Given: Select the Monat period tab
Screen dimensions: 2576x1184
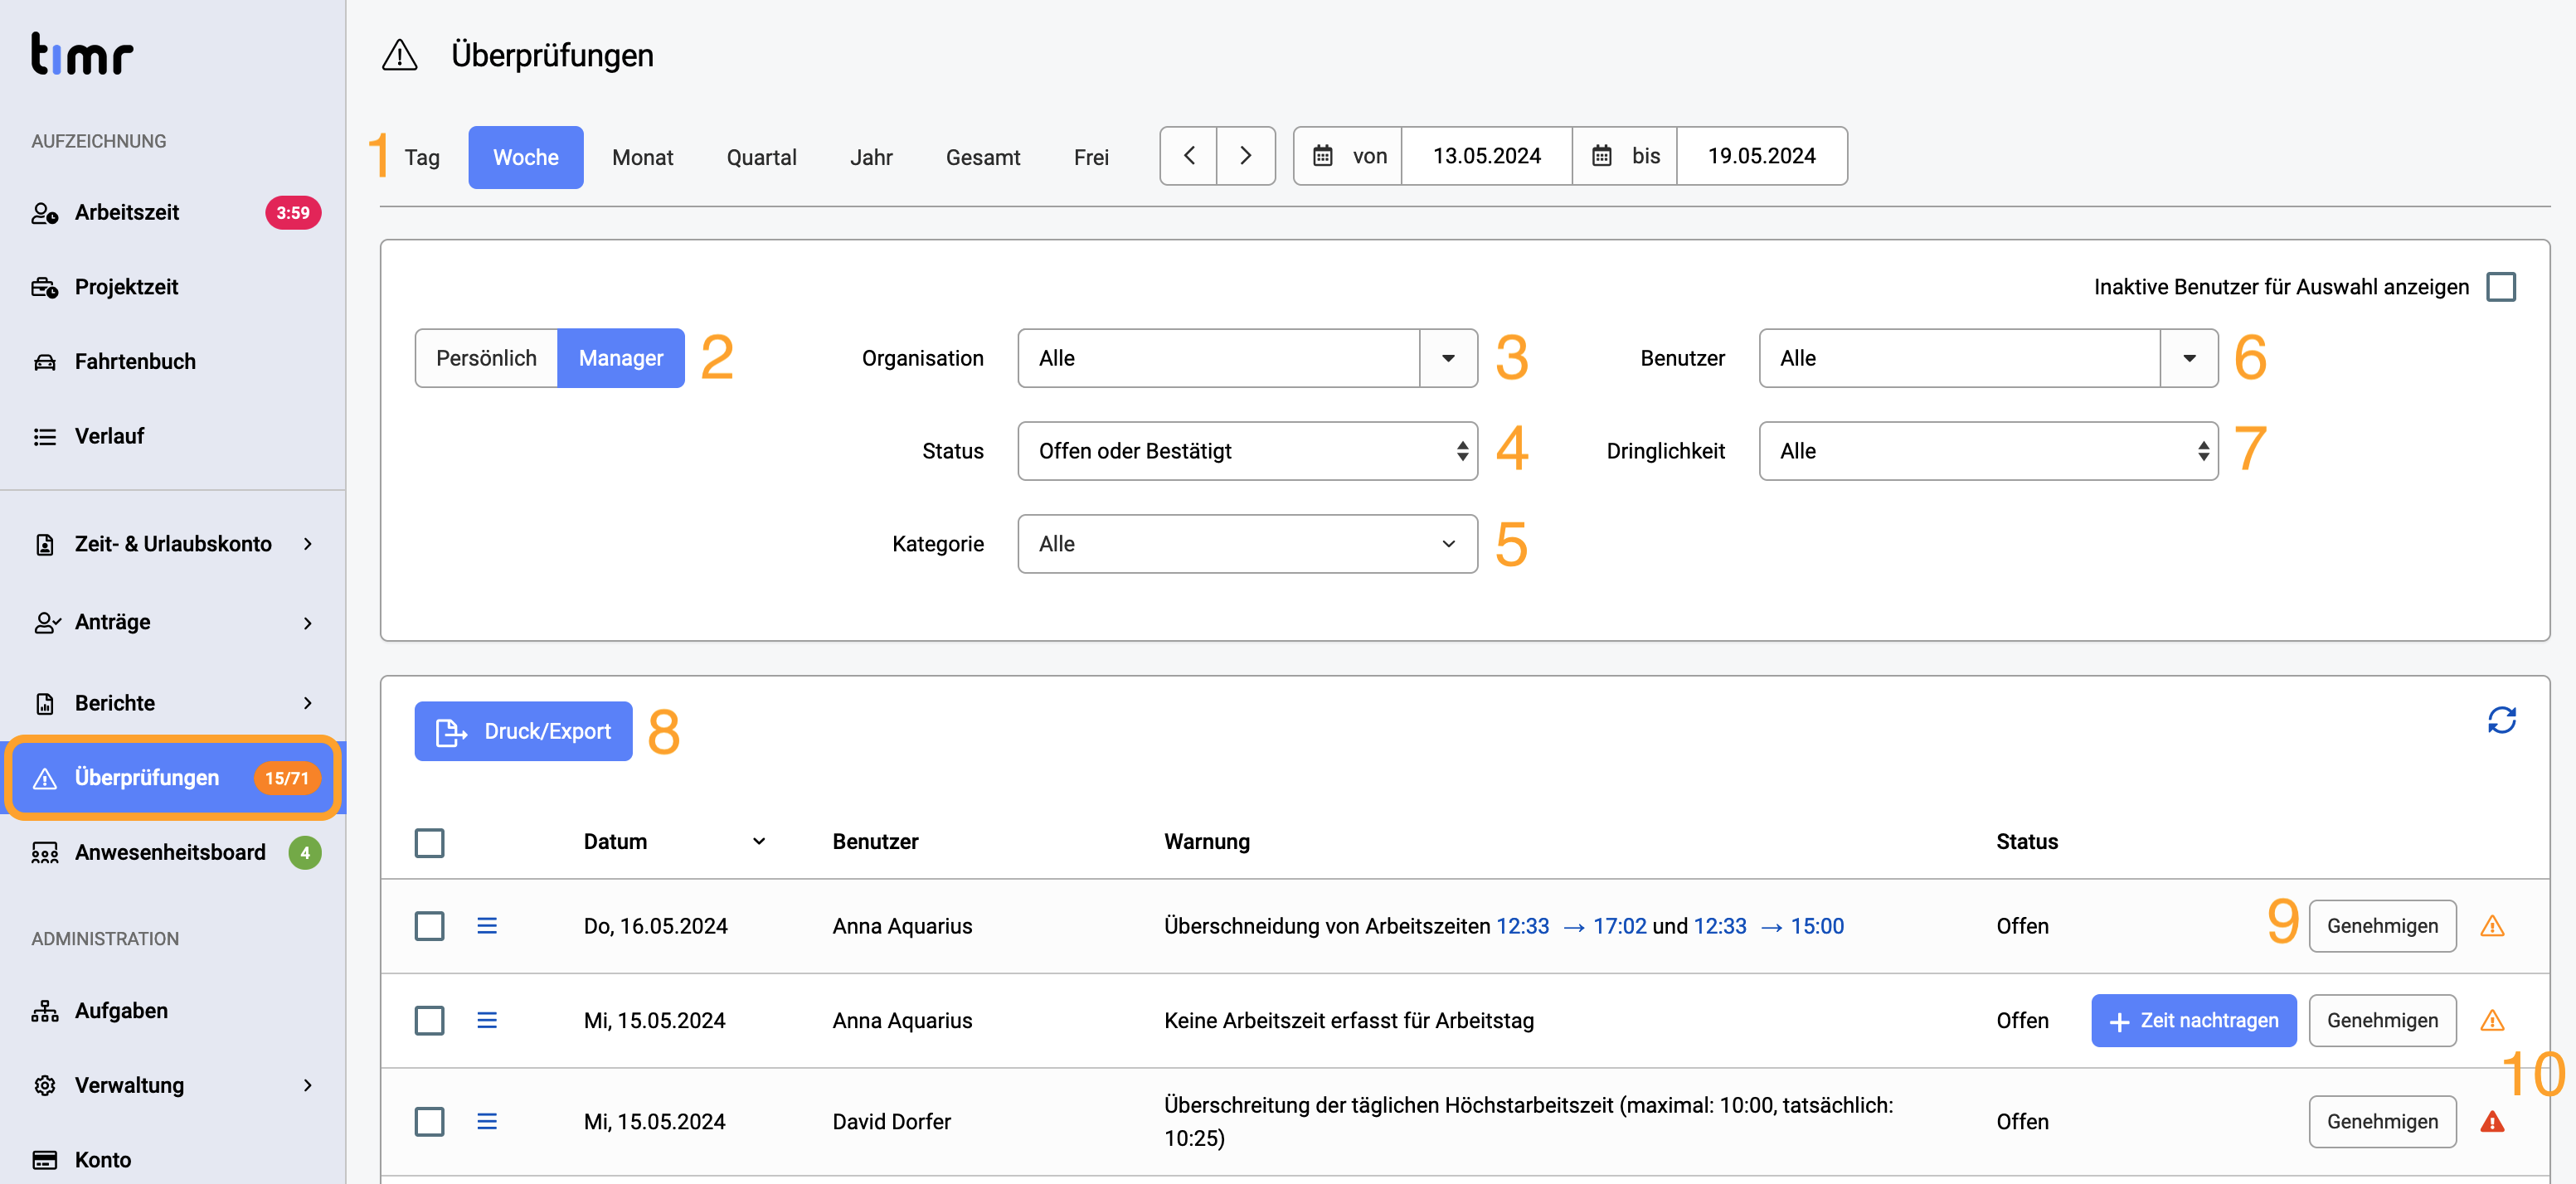Looking at the screenshot, I should 642,157.
